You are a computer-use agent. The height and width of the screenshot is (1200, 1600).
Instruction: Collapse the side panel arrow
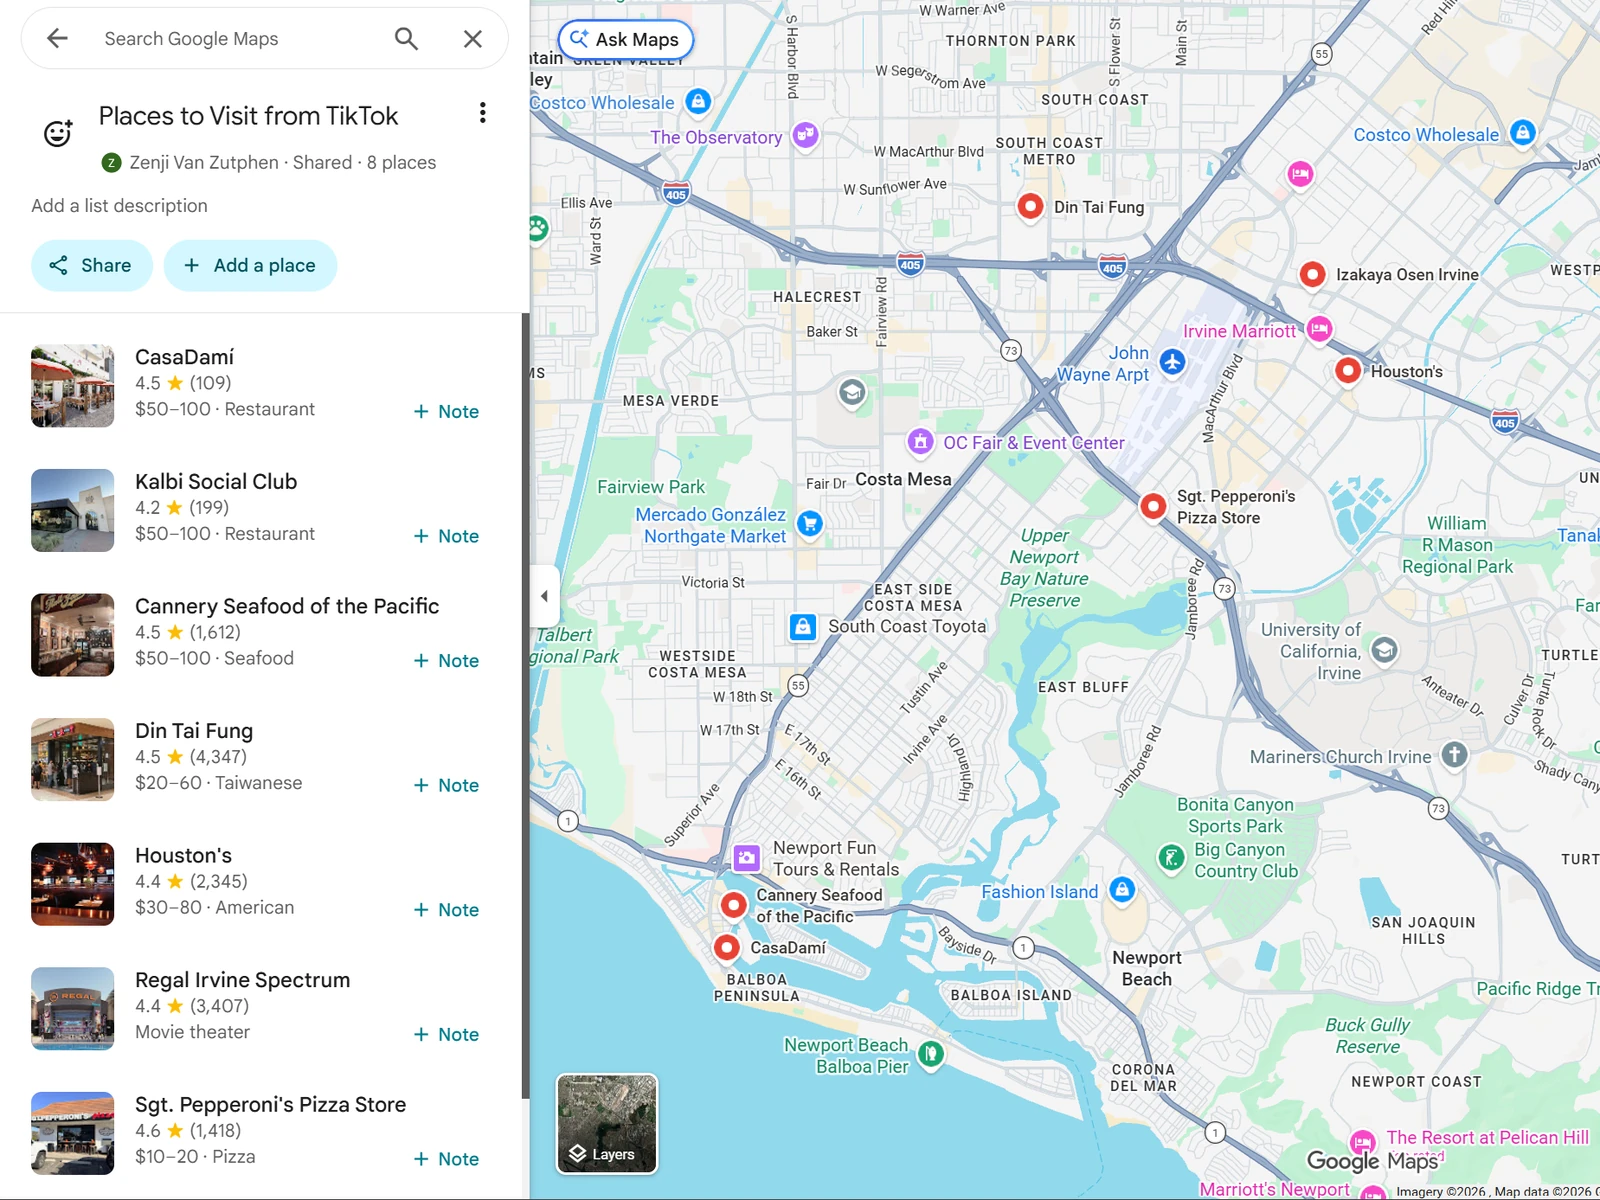click(x=544, y=597)
